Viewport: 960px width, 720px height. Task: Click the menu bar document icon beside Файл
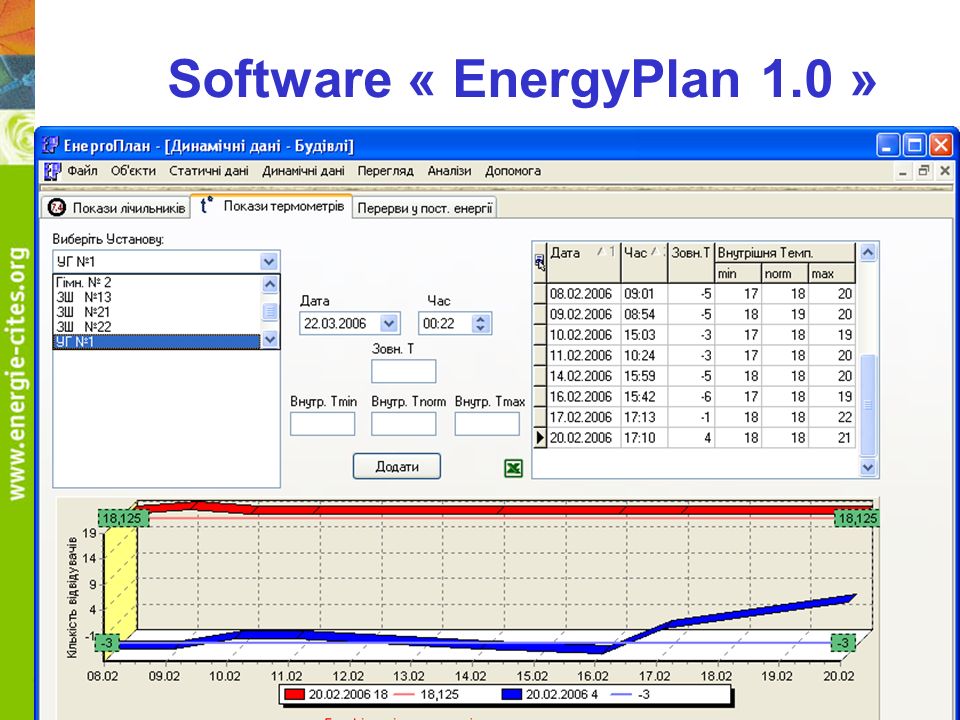(x=53, y=171)
